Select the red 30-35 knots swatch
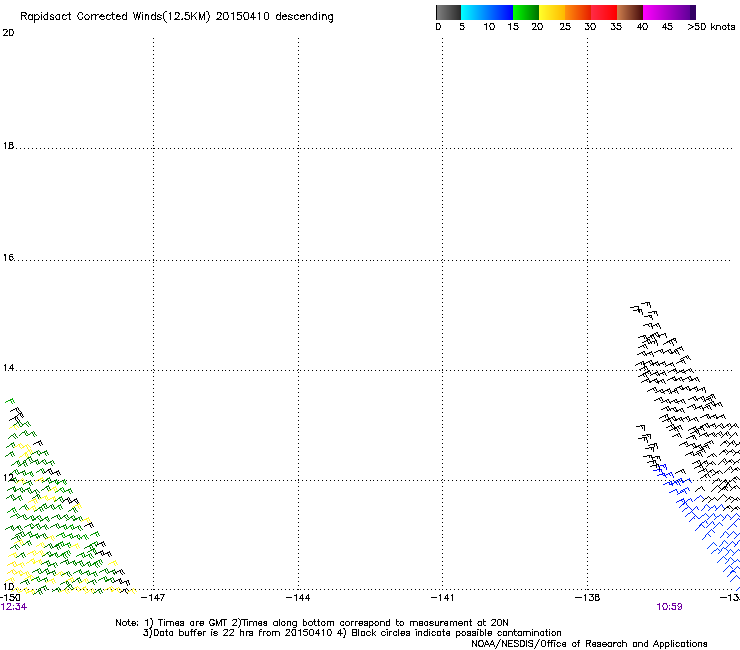 pyautogui.click(x=604, y=12)
